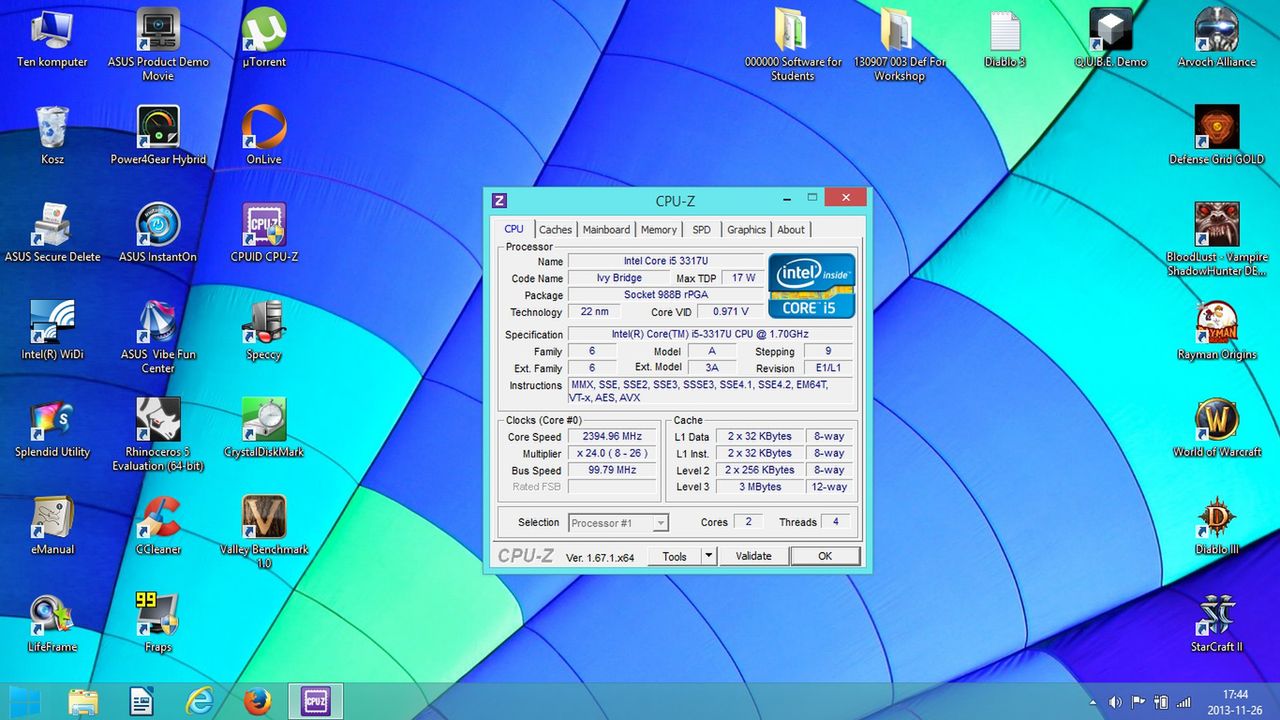This screenshot has height=720, width=1280.
Task: Open the Mainboard tab
Action: (x=606, y=230)
